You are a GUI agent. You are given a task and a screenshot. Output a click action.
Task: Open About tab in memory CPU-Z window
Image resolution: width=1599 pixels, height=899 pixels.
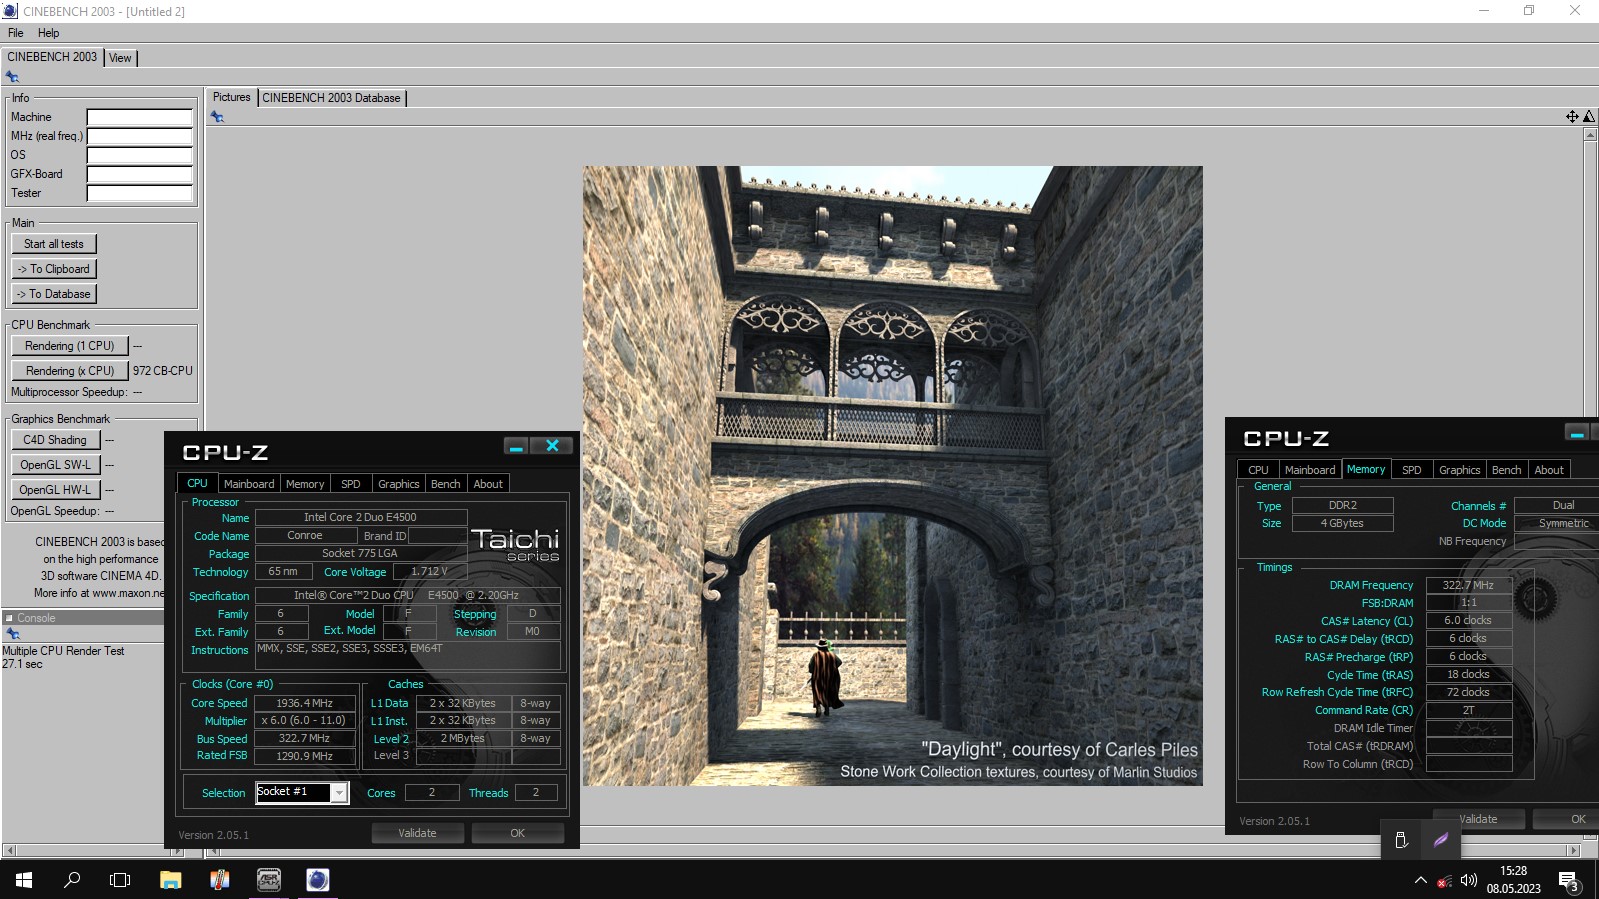(x=1549, y=470)
